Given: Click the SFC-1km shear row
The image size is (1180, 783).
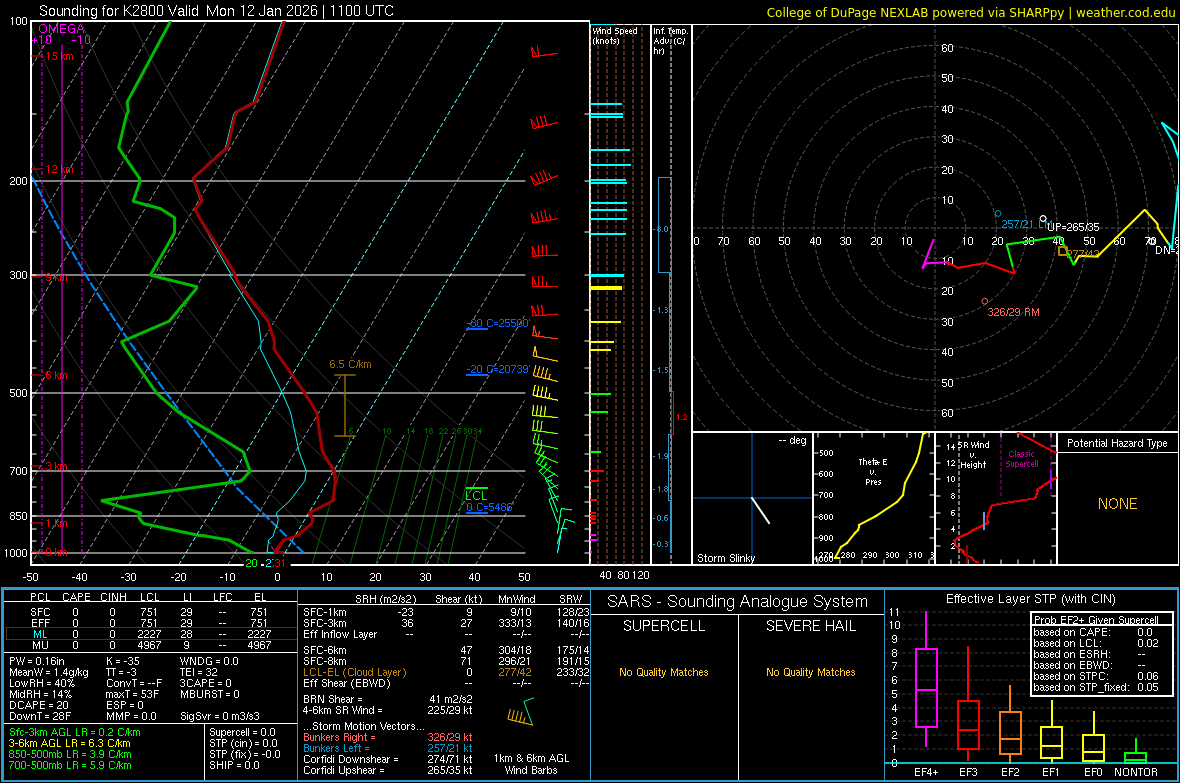Looking at the screenshot, I should (x=446, y=612).
